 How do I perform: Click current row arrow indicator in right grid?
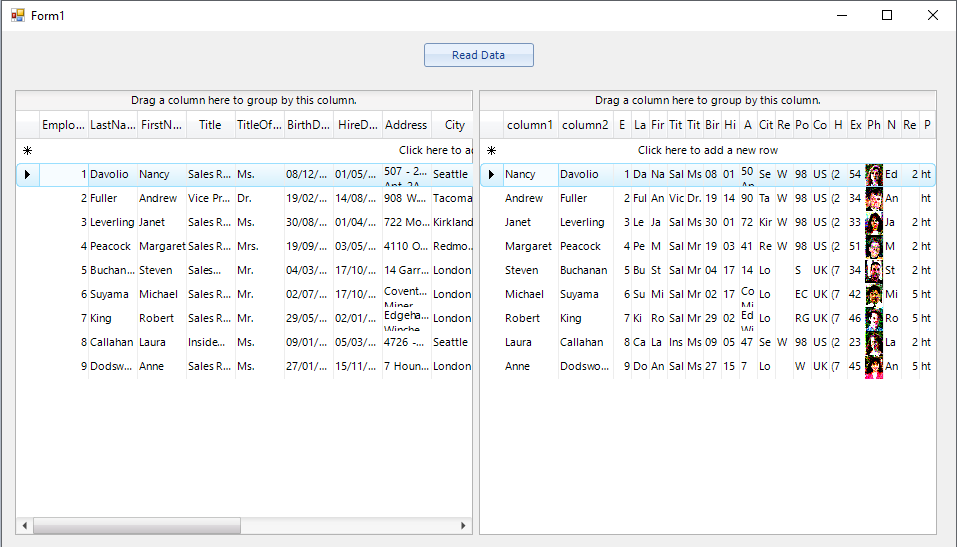pyautogui.click(x=491, y=174)
